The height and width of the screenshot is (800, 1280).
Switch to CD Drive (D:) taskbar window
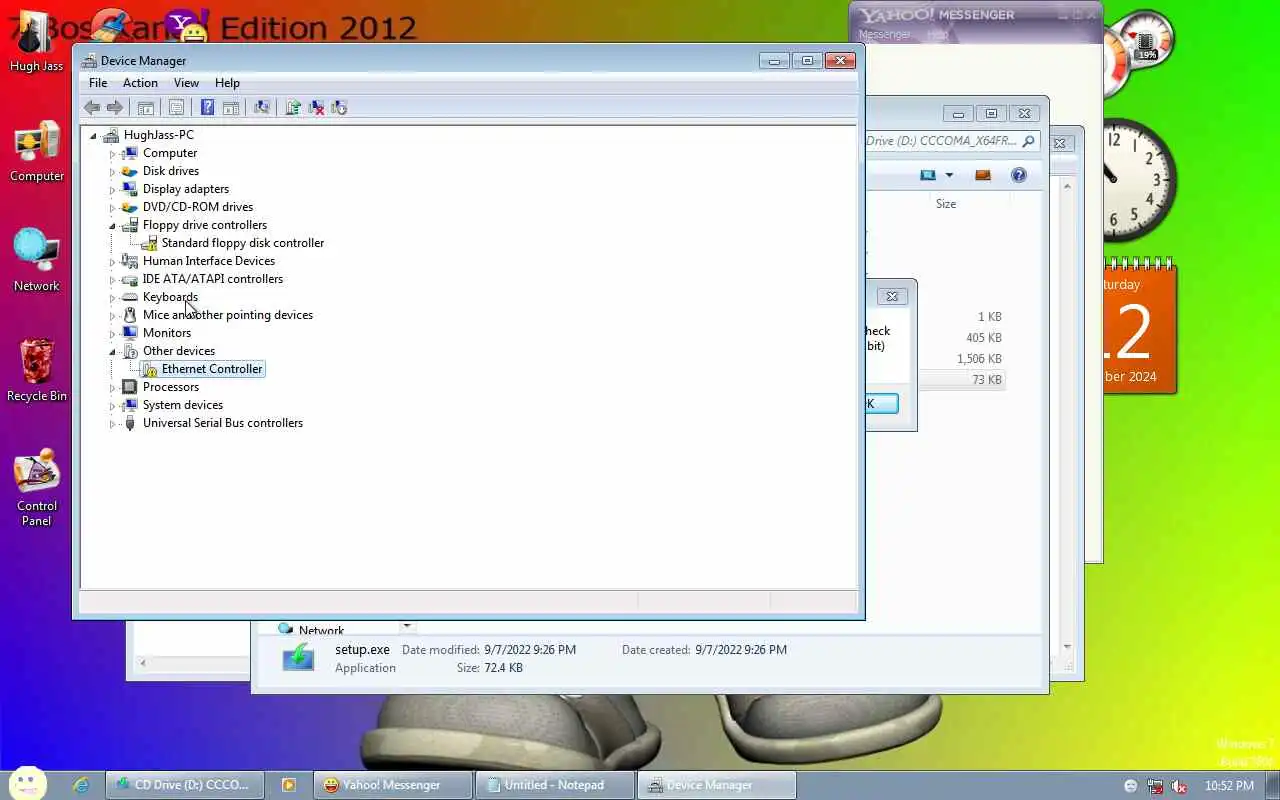point(185,785)
